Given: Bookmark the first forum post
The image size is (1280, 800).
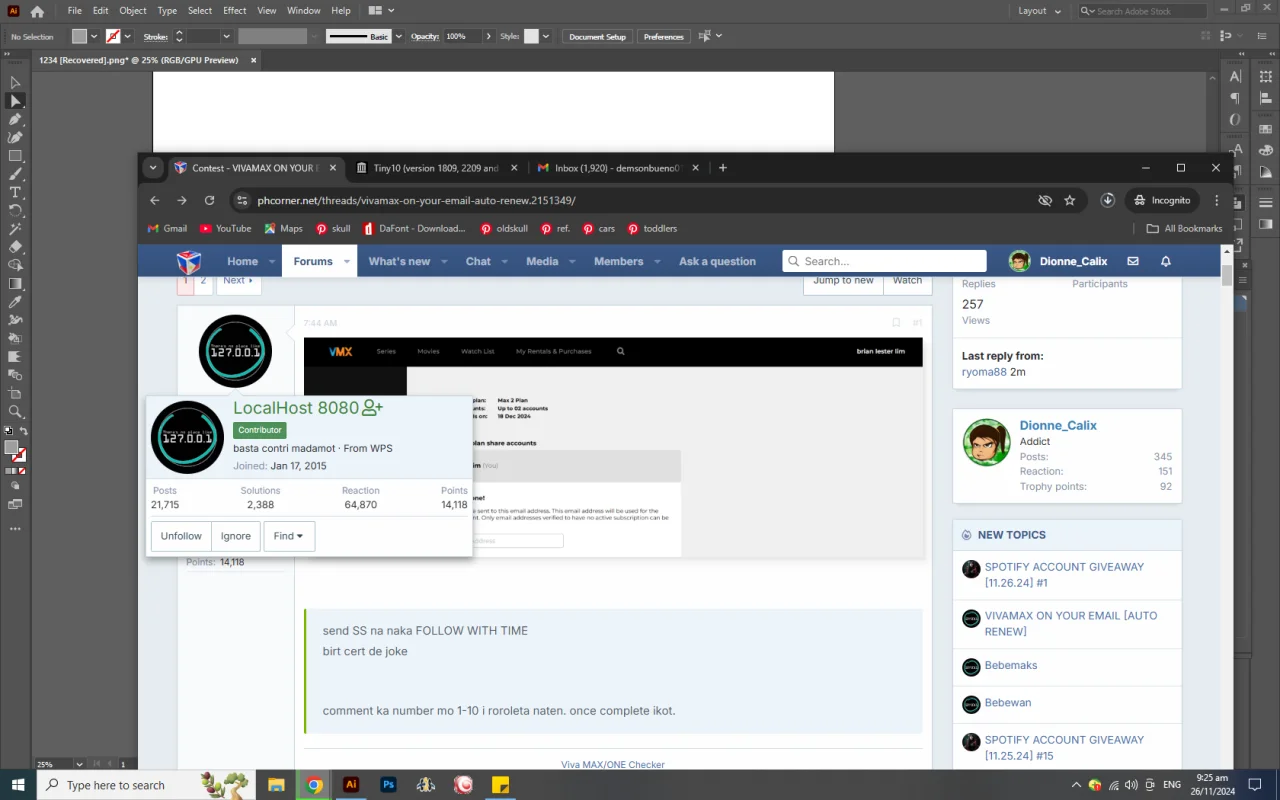Looking at the screenshot, I should point(896,323).
